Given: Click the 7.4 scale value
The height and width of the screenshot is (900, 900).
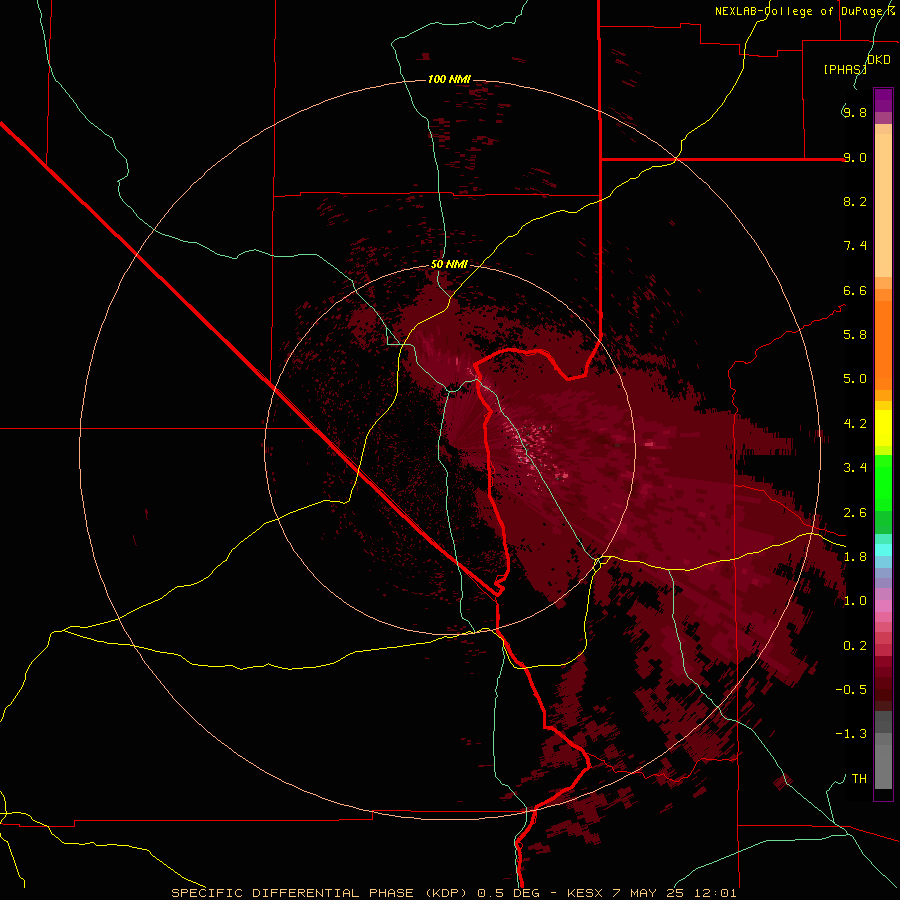Looking at the screenshot, I should point(855,246).
